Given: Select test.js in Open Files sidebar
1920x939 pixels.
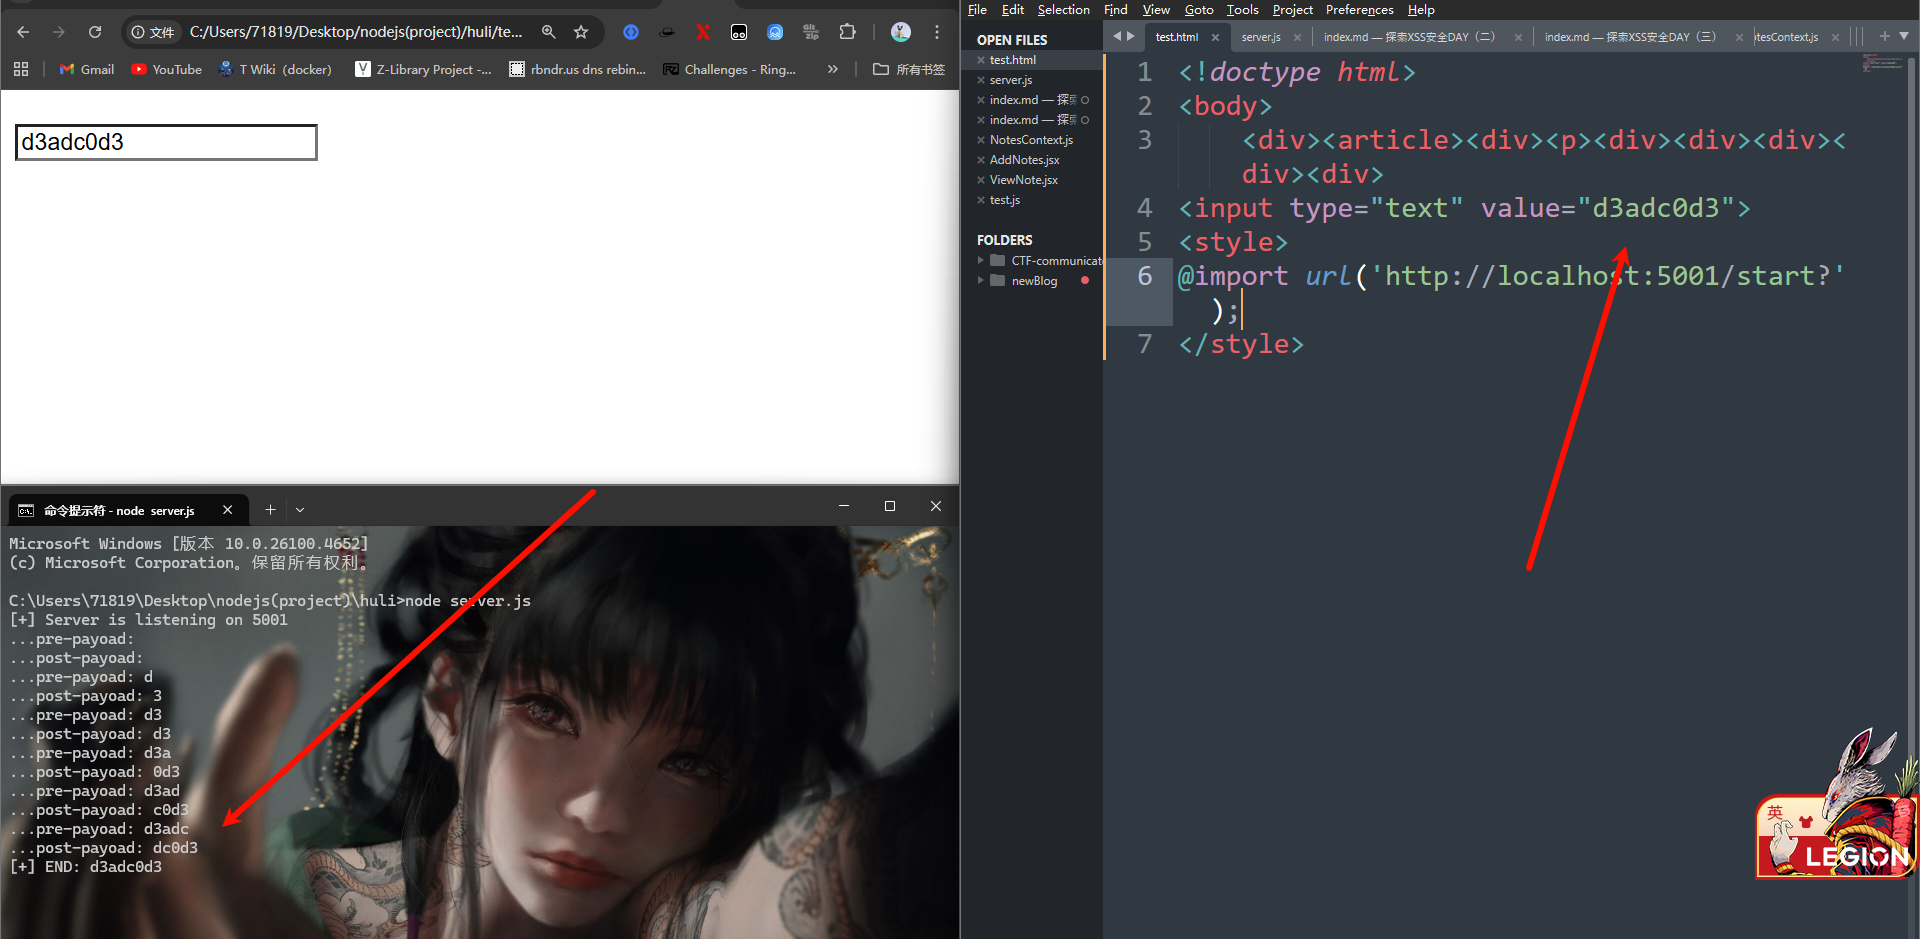Looking at the screenshot, I should [1005, 200].
